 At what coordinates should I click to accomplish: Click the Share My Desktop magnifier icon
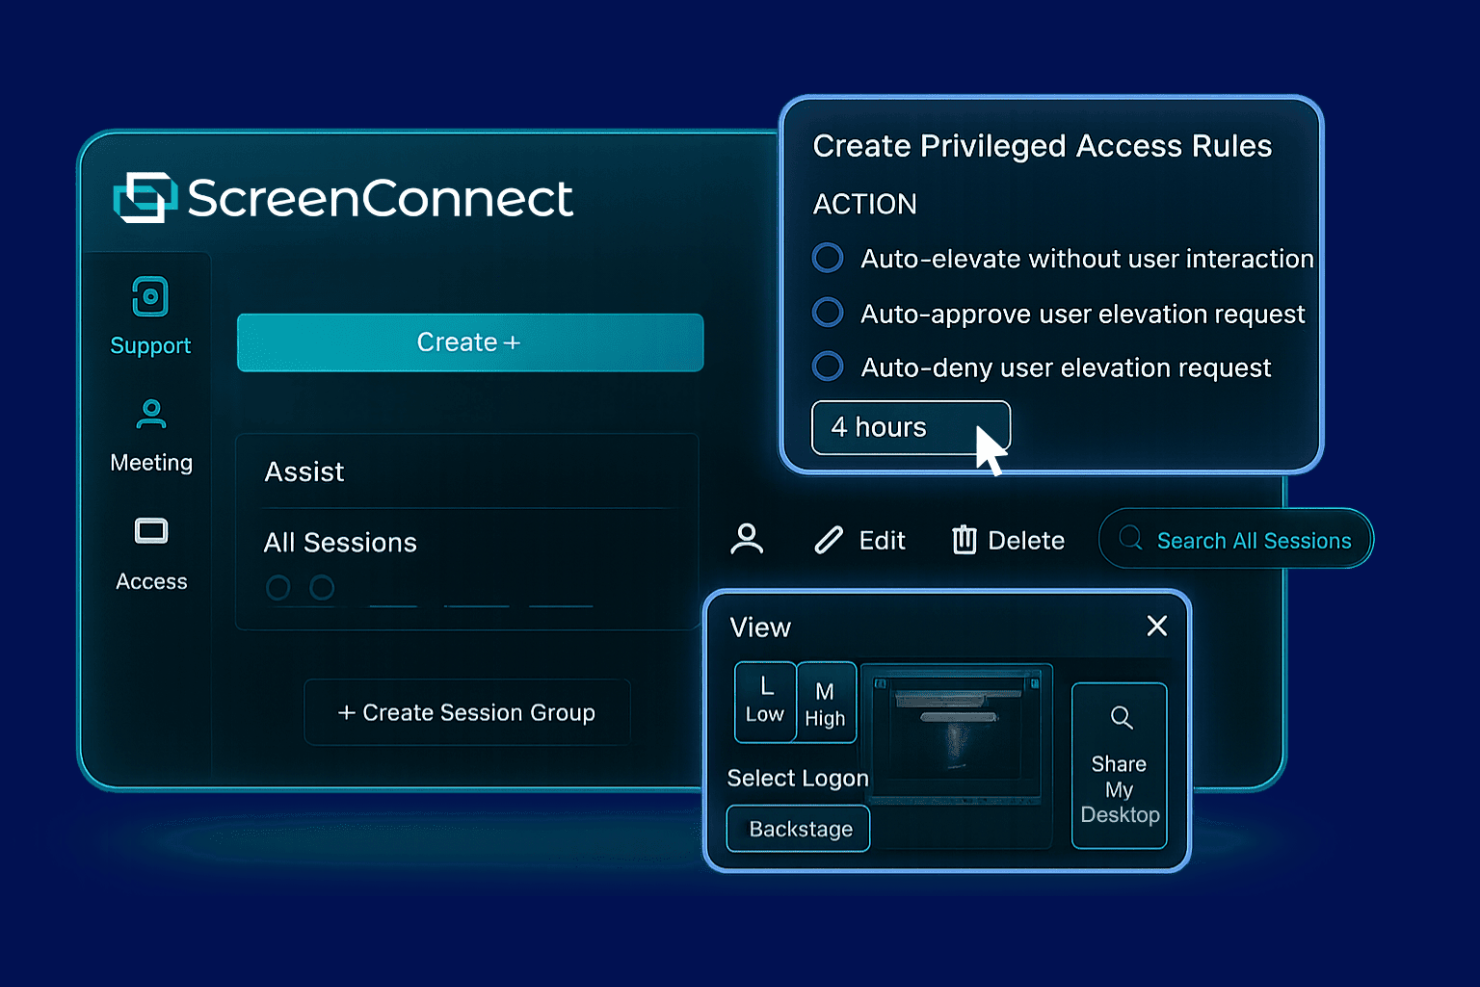(1119, 716)
